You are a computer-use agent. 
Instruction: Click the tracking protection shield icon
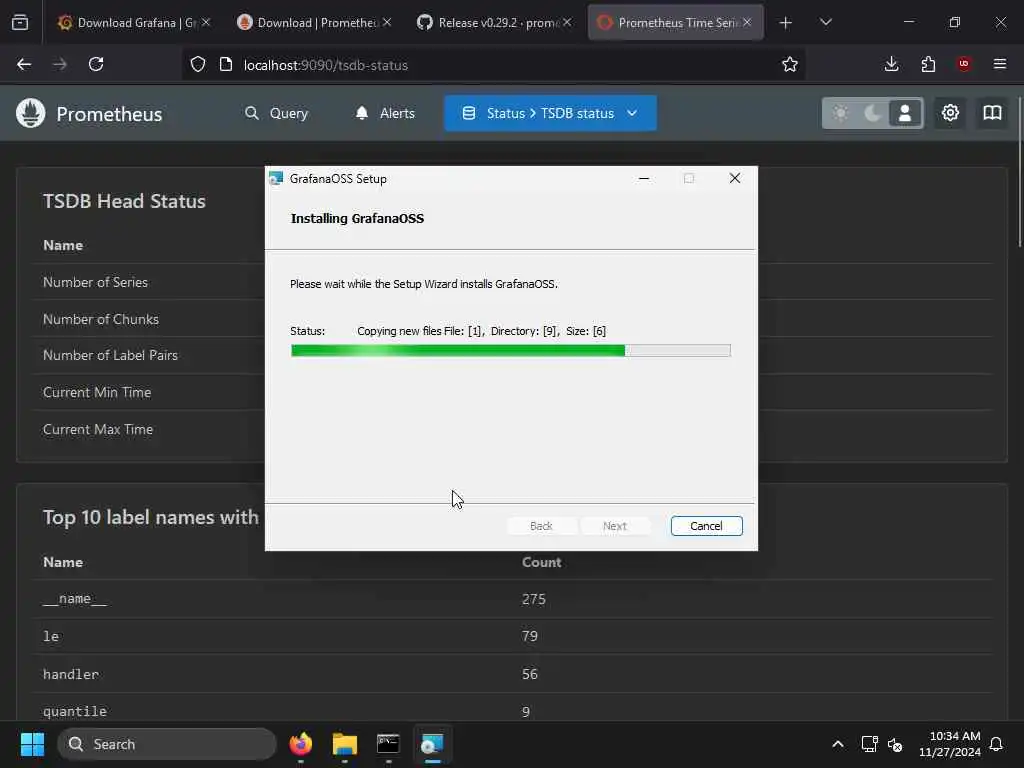coord(198,64)
